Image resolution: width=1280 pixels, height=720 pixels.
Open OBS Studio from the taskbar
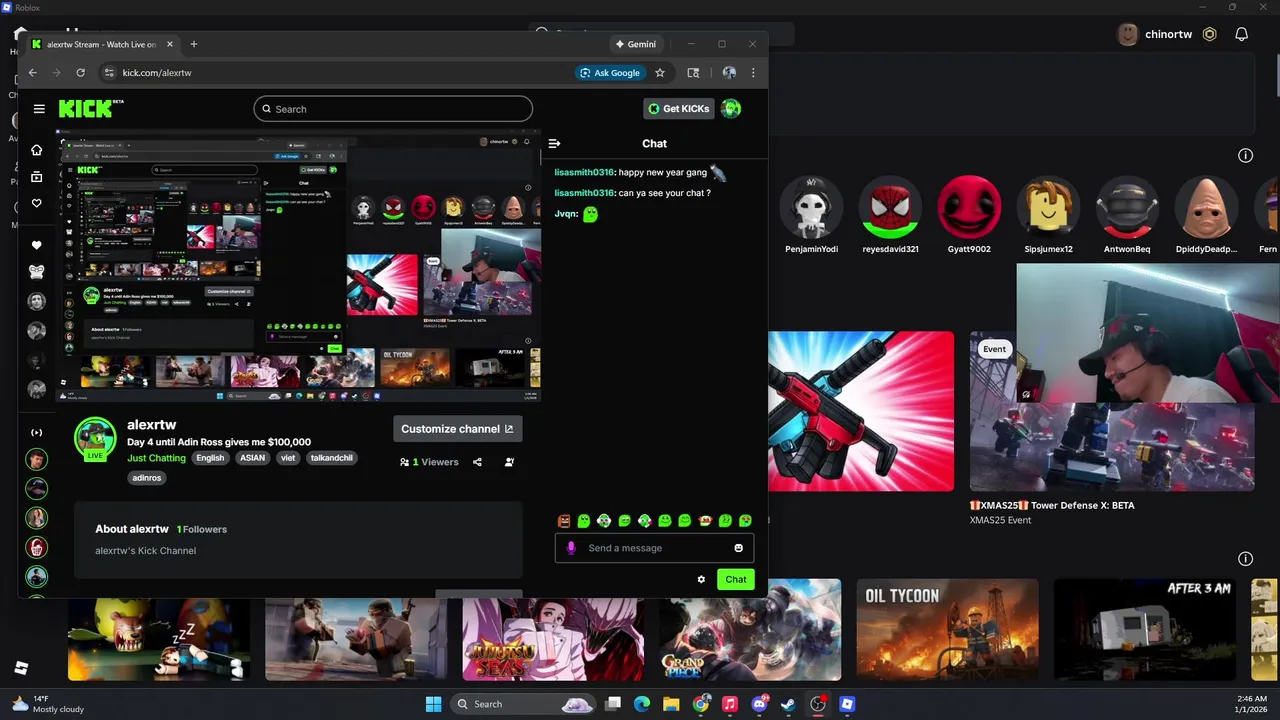pos(818,704)
